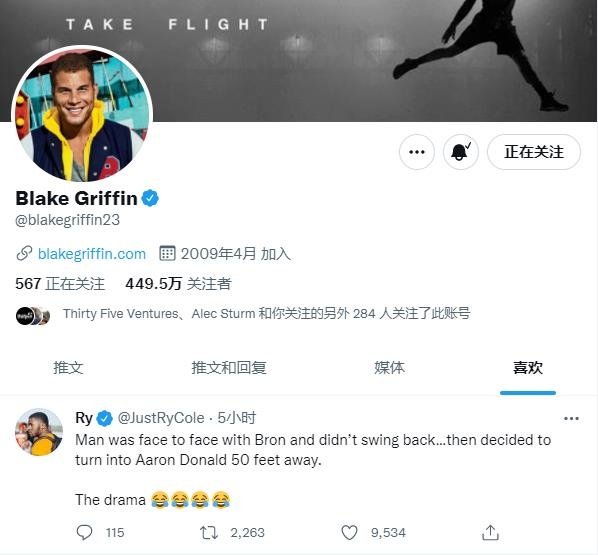Open the 媒体 media tab
The height and width of the screenshot is (555, 598).
(x=389, y=368)
